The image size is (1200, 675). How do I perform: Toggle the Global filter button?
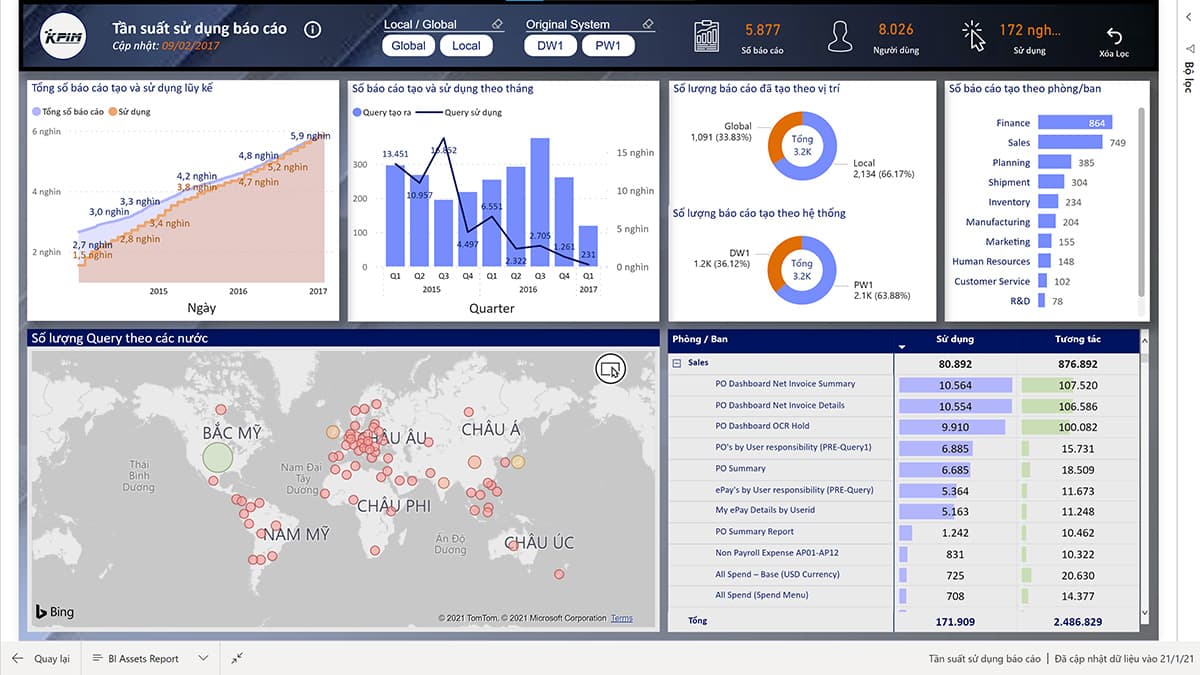[x=409, y=46]
